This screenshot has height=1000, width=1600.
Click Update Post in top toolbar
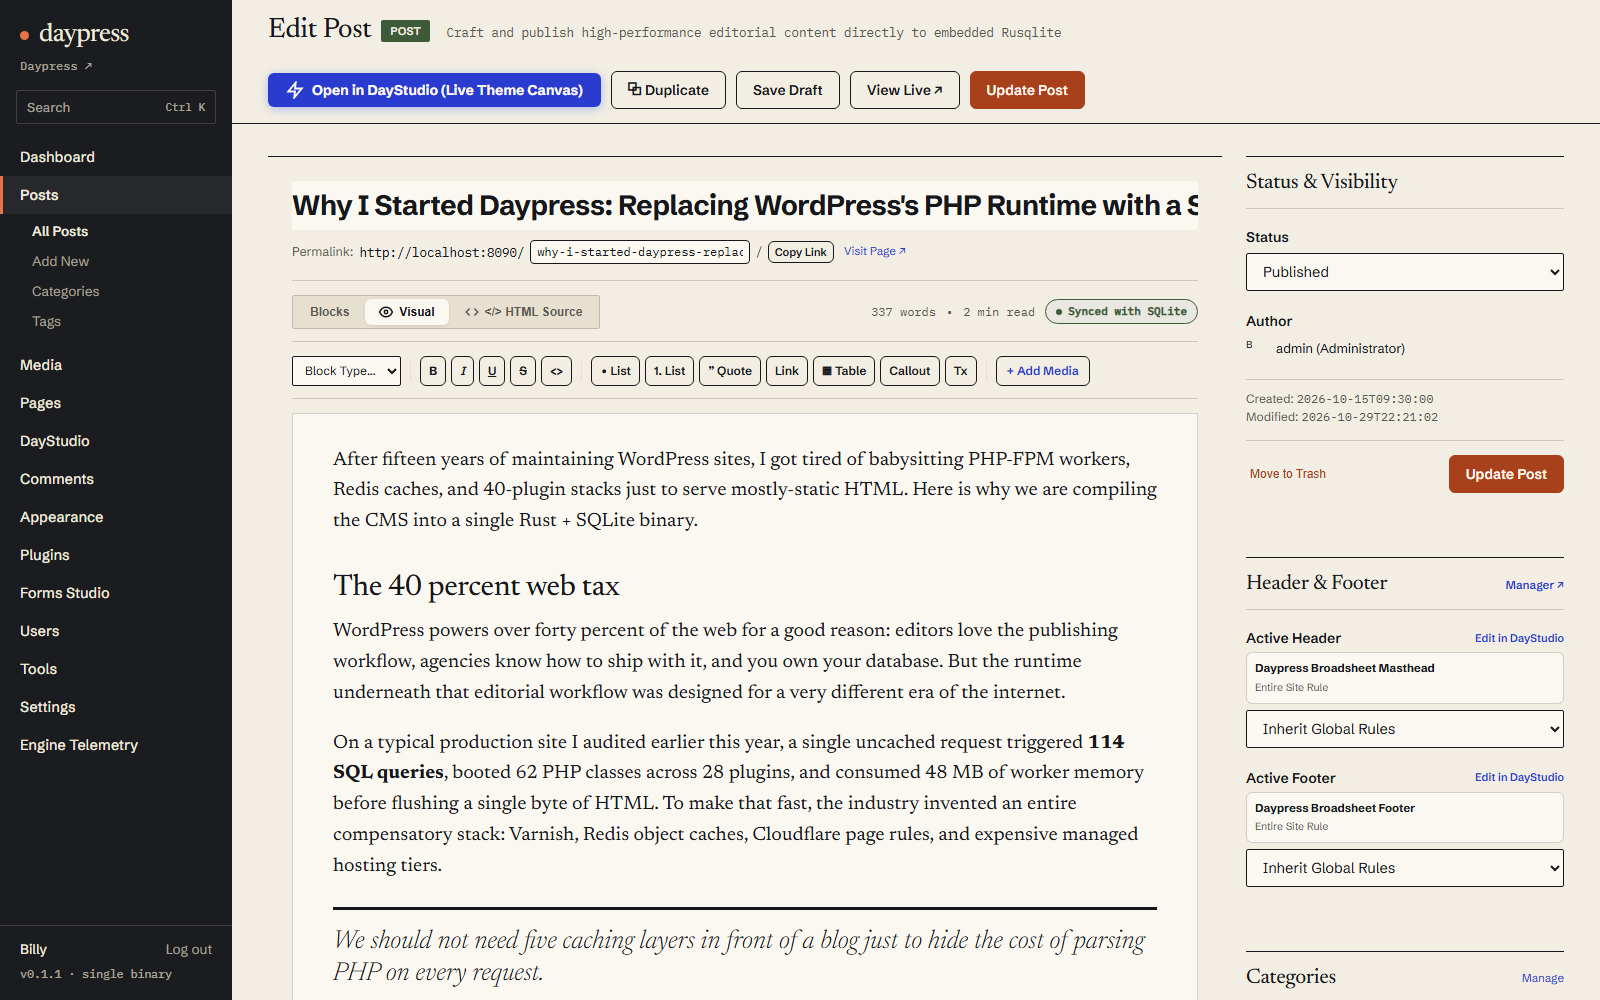pos(1027,90)
